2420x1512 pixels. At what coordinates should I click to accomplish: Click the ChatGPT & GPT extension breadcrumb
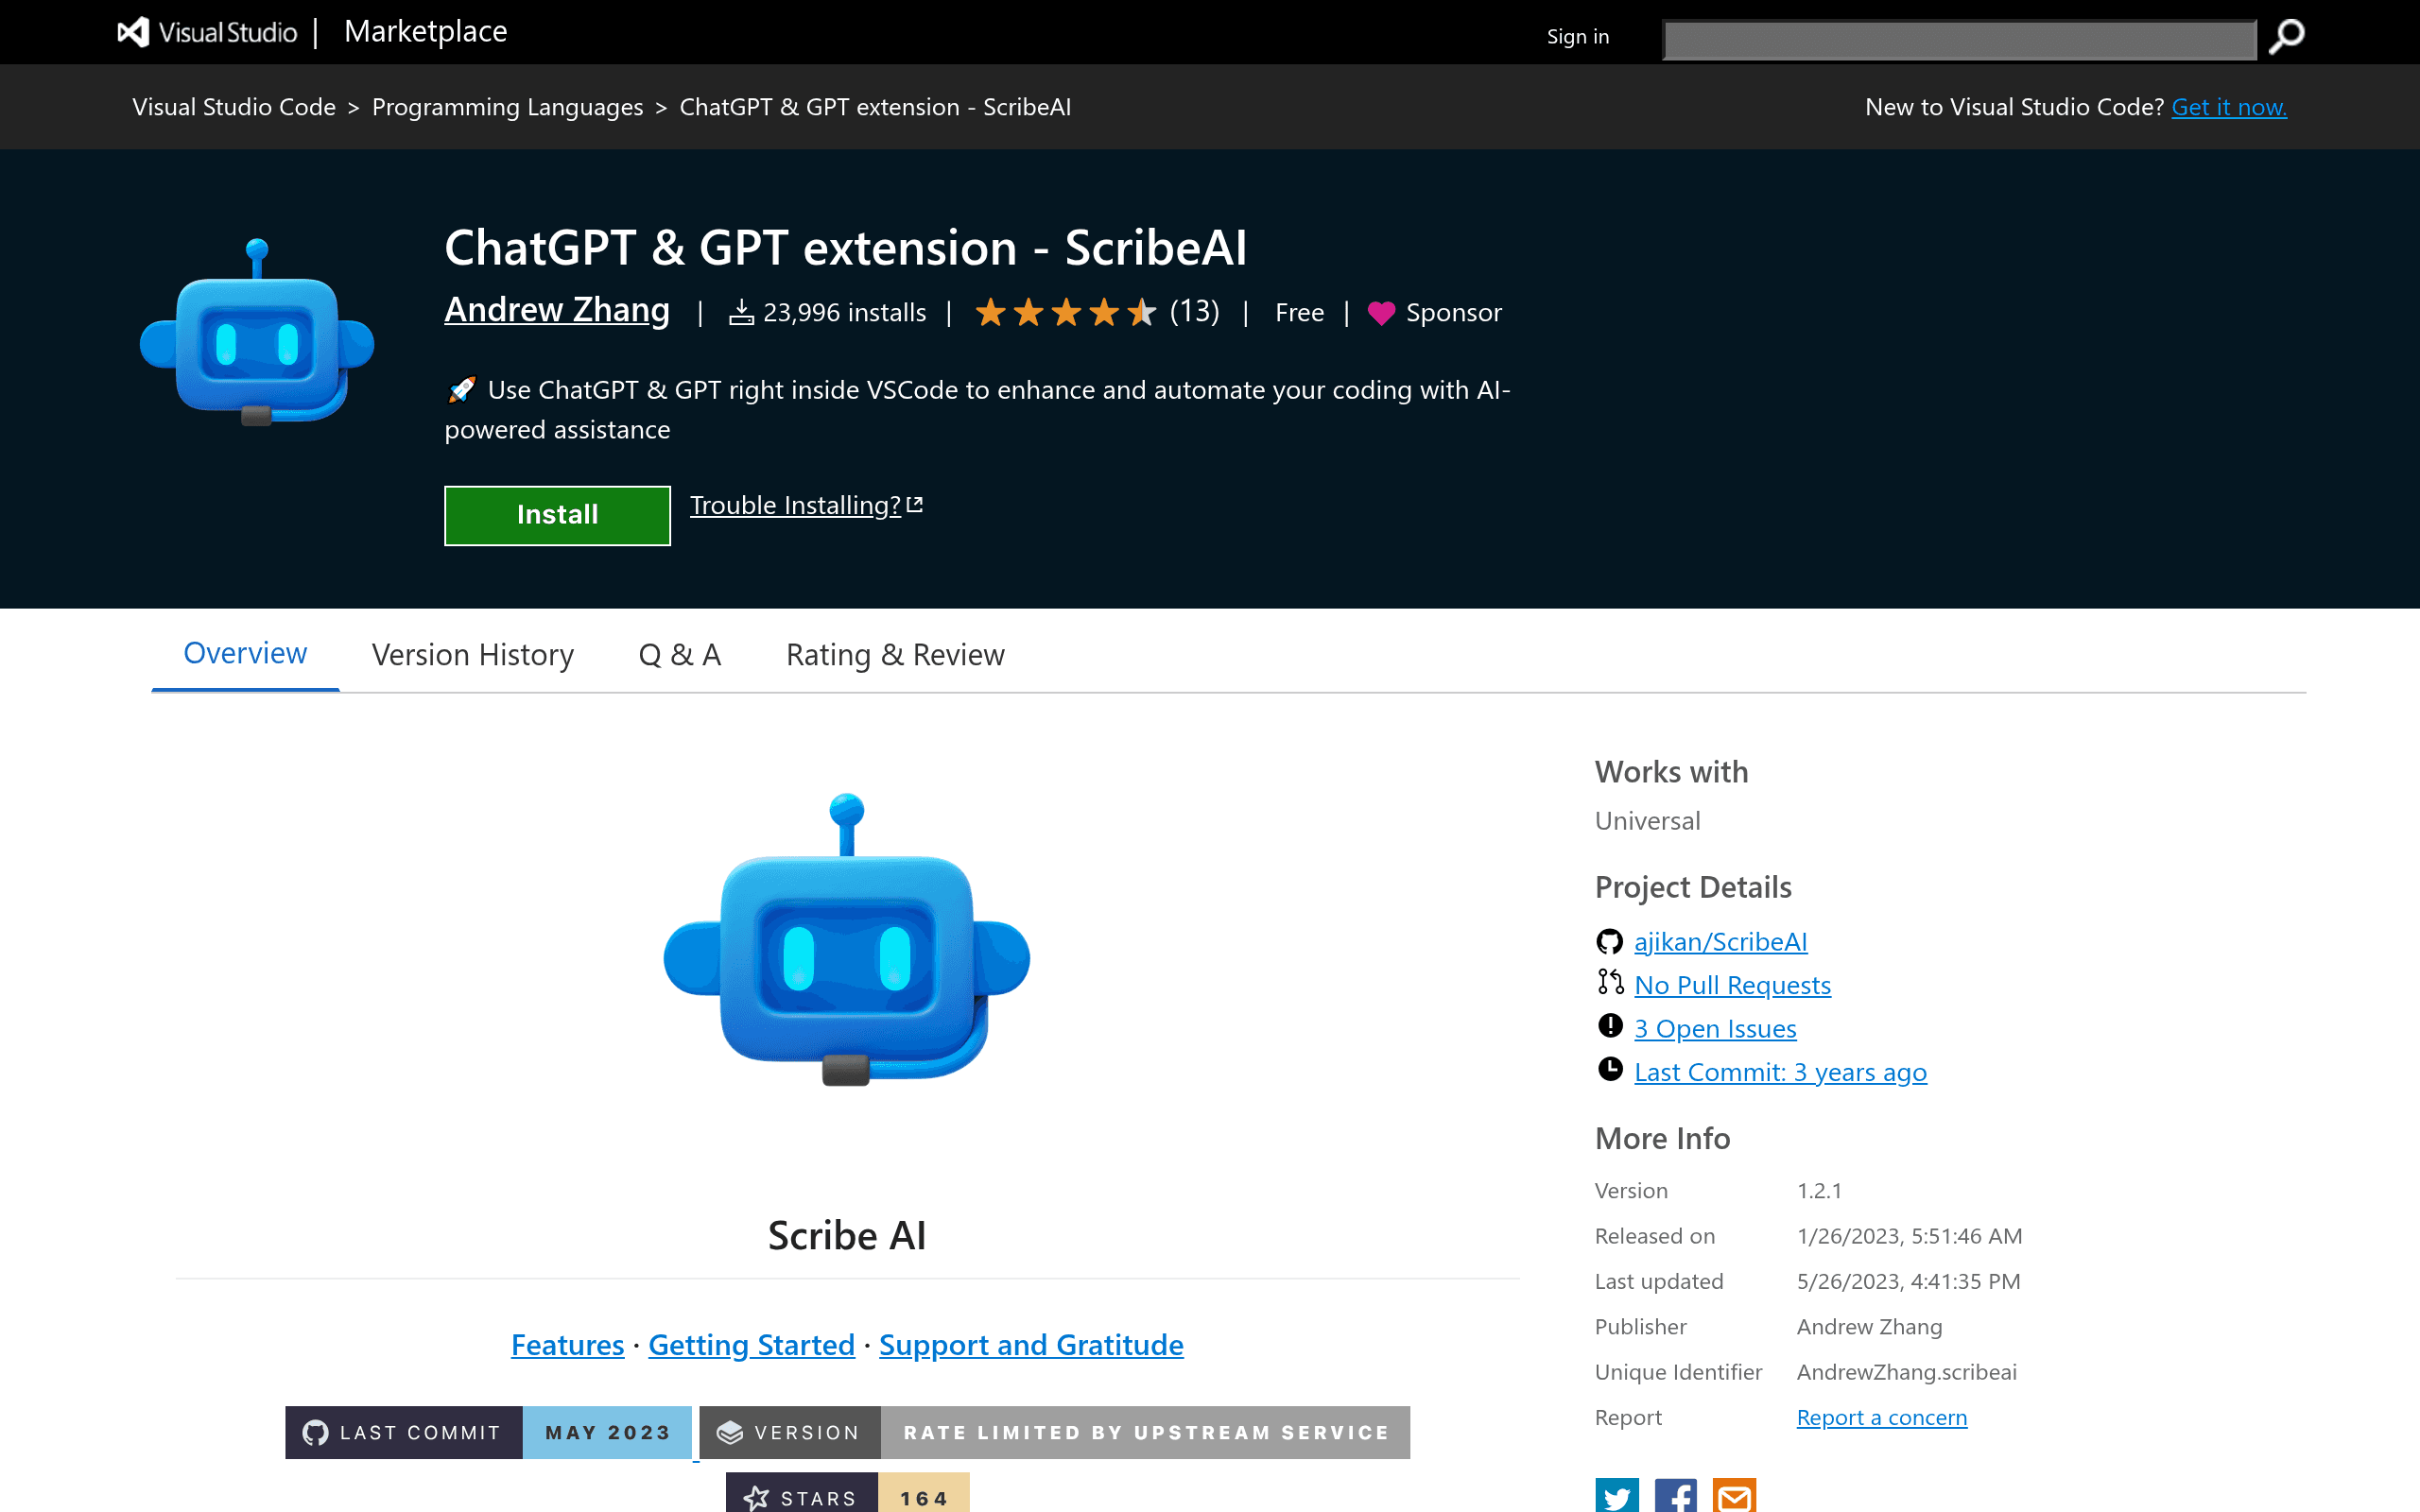point(875,107)
